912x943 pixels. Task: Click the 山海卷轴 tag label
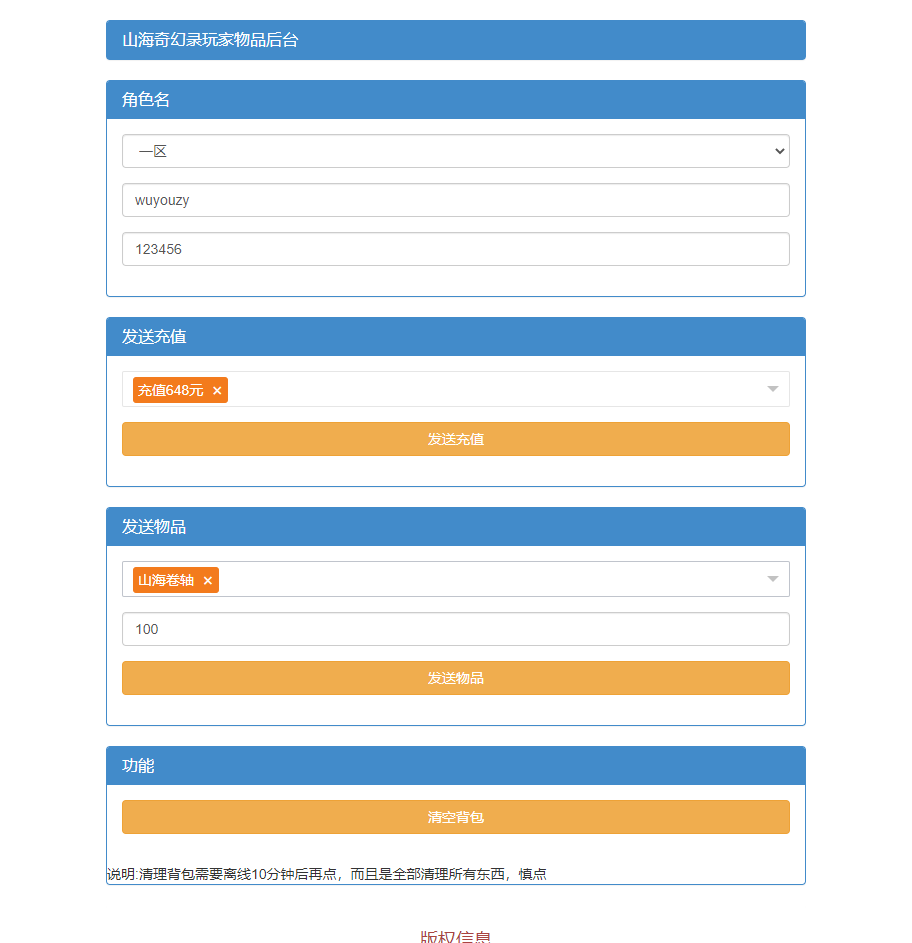166,580
